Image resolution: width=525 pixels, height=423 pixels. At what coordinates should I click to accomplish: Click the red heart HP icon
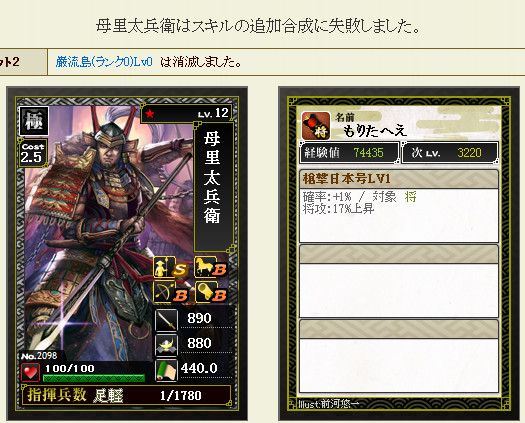pos(30,372)
